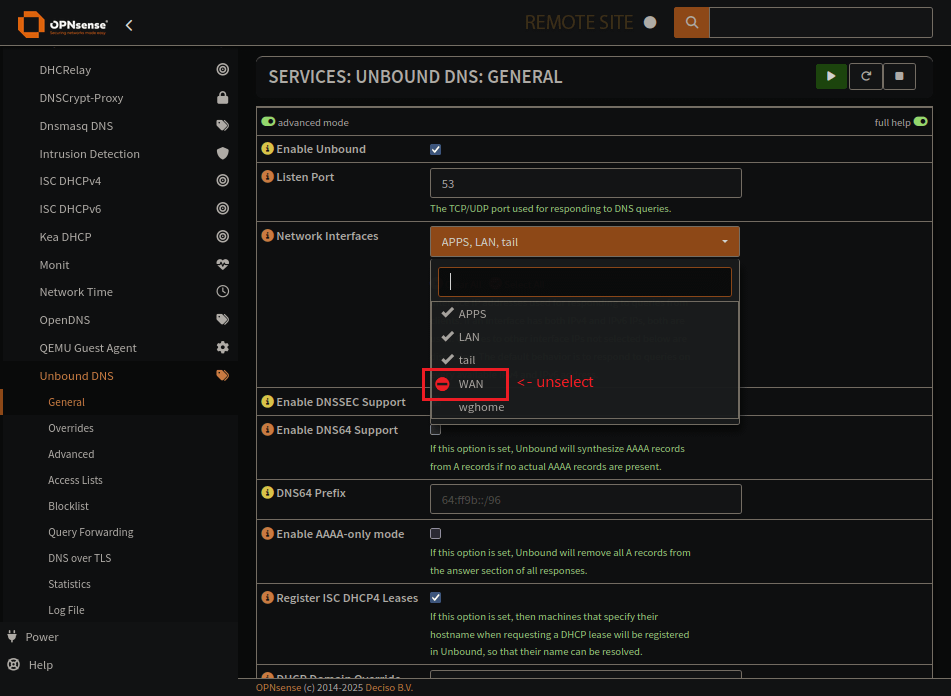
Task: Open the Blocklist page
Action: coord(69,506)
